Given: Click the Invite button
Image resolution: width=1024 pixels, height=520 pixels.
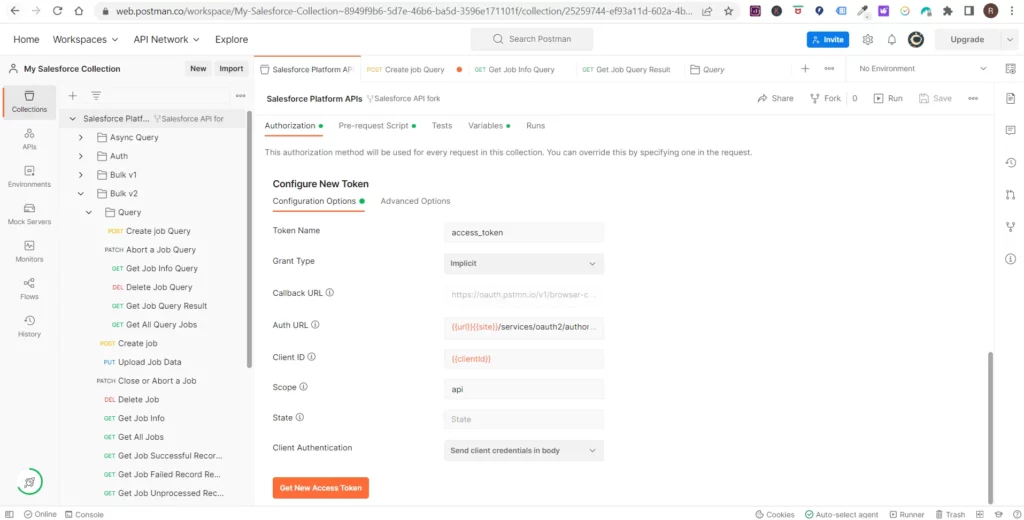Looking at the screenshot, I should pos(827,39).
